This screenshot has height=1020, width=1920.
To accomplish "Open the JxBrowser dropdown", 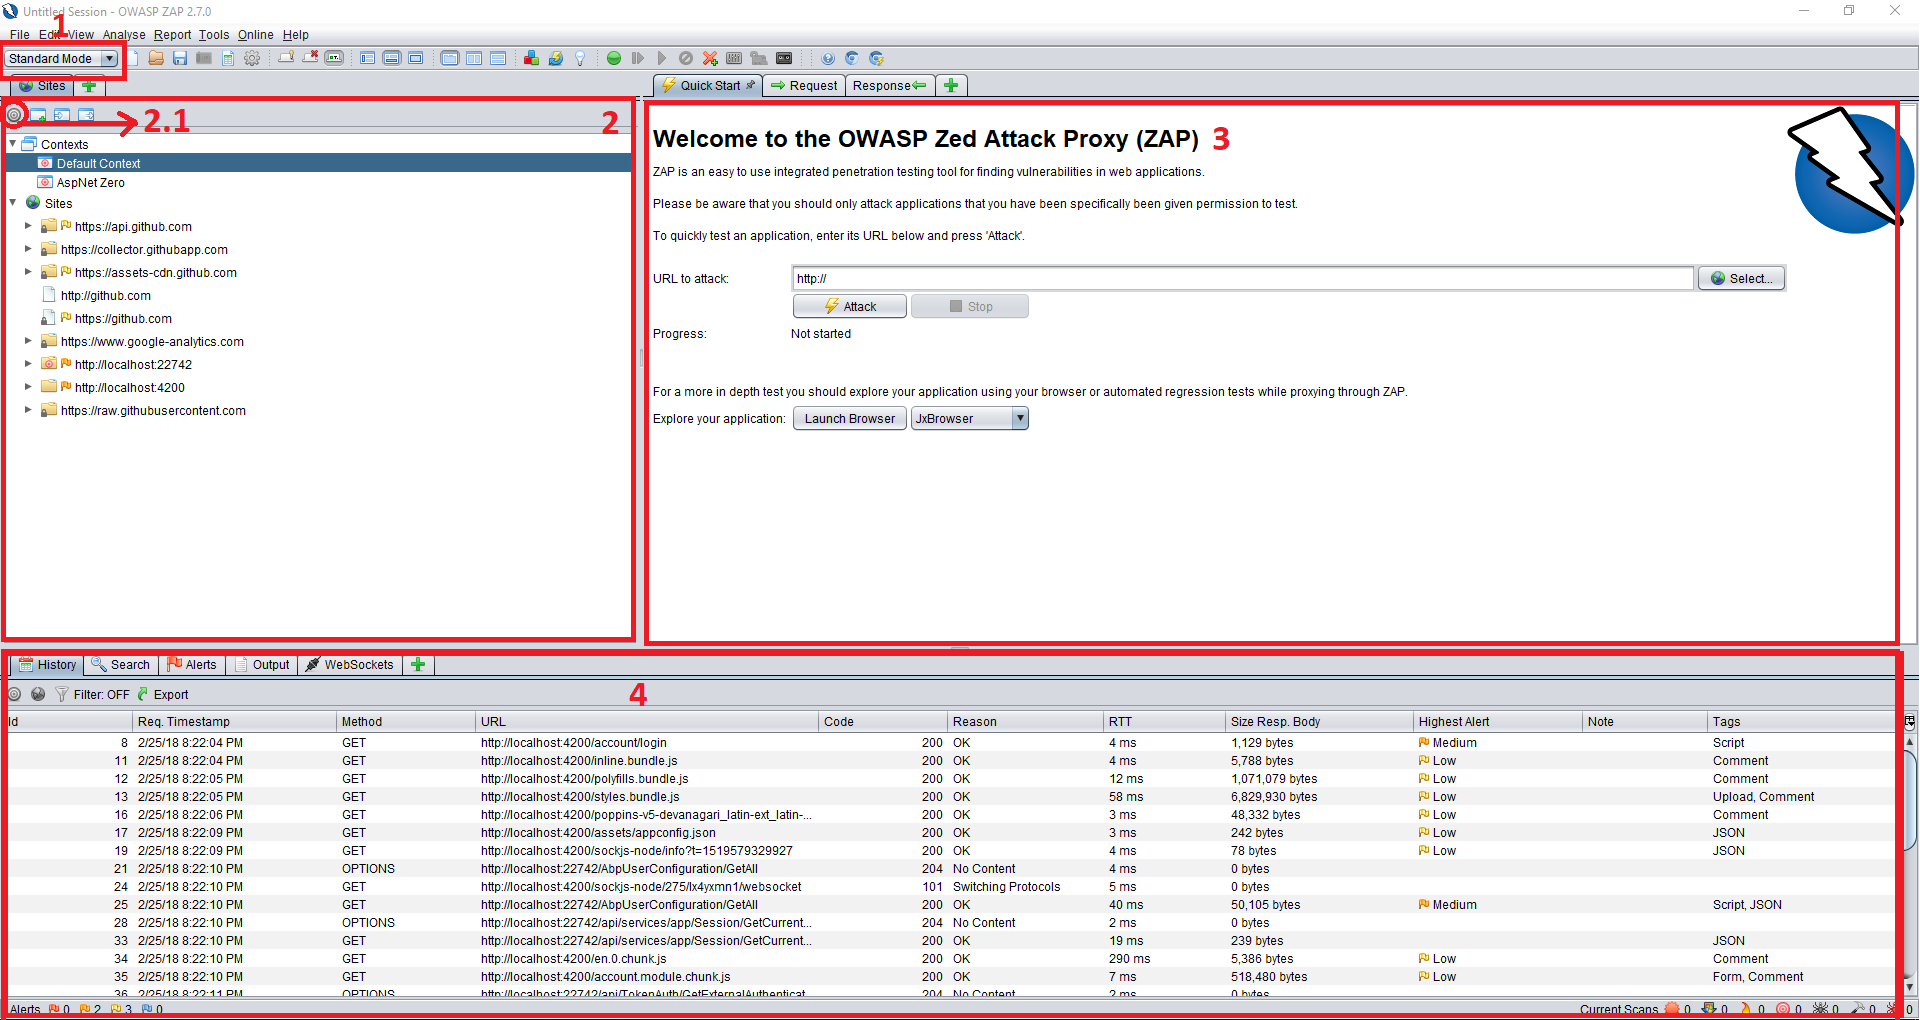I will (969, 418).
